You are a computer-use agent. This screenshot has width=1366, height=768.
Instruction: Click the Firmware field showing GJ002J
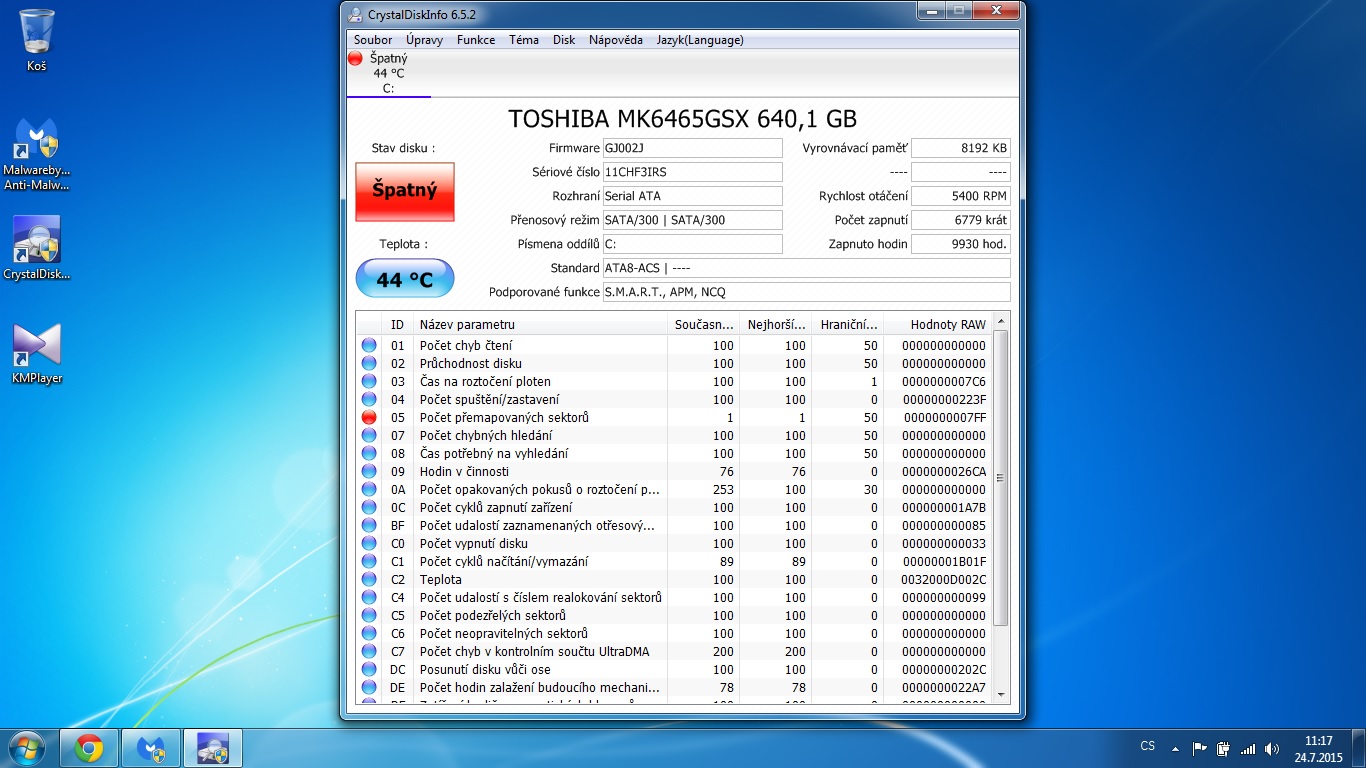[x=692, y=148]
